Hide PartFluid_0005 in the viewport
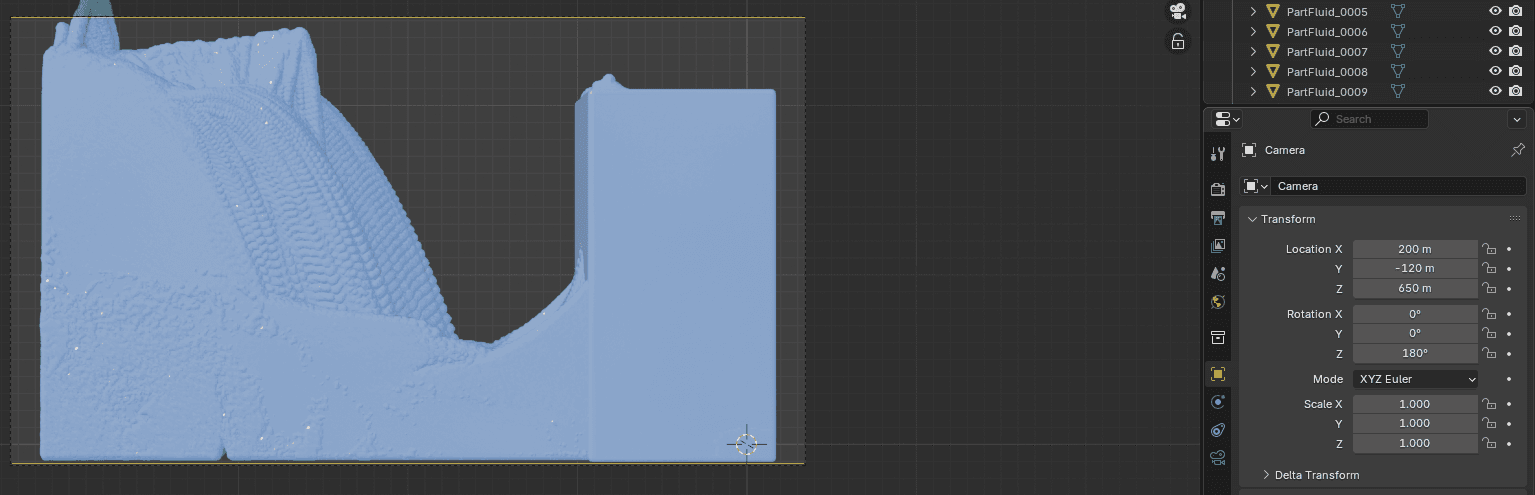 [x=1495, y=12]
